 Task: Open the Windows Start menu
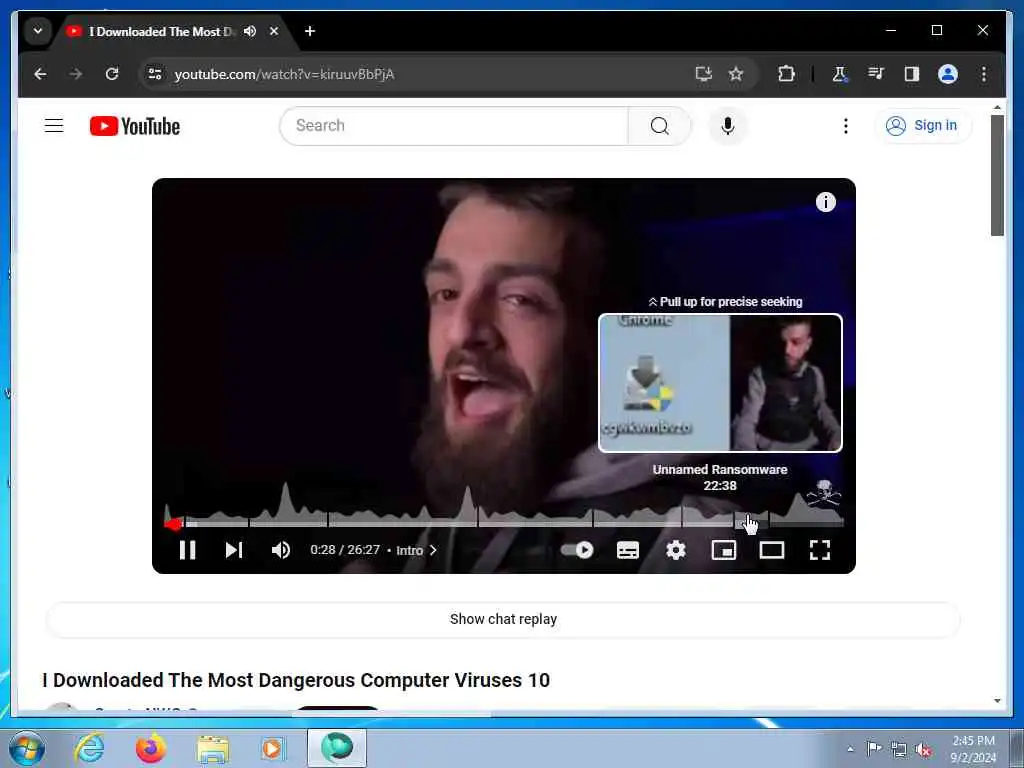[x=27, y=748]
